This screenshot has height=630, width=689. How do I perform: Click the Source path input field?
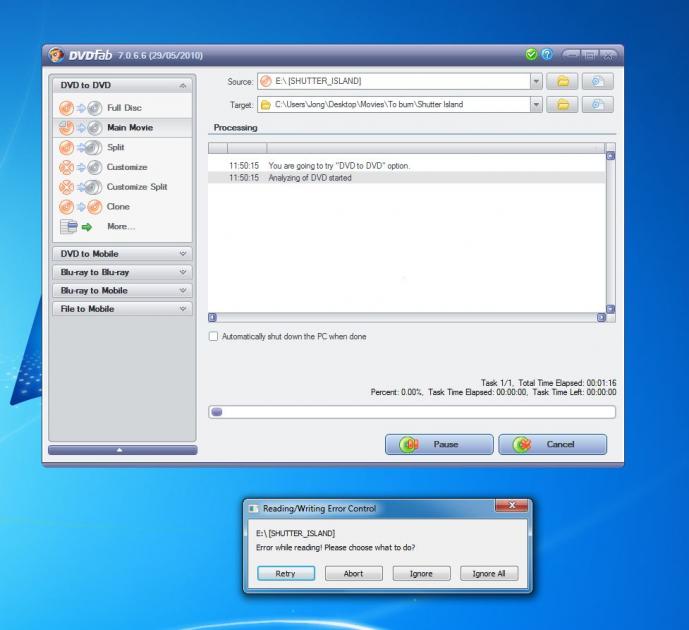click(394, 81)
